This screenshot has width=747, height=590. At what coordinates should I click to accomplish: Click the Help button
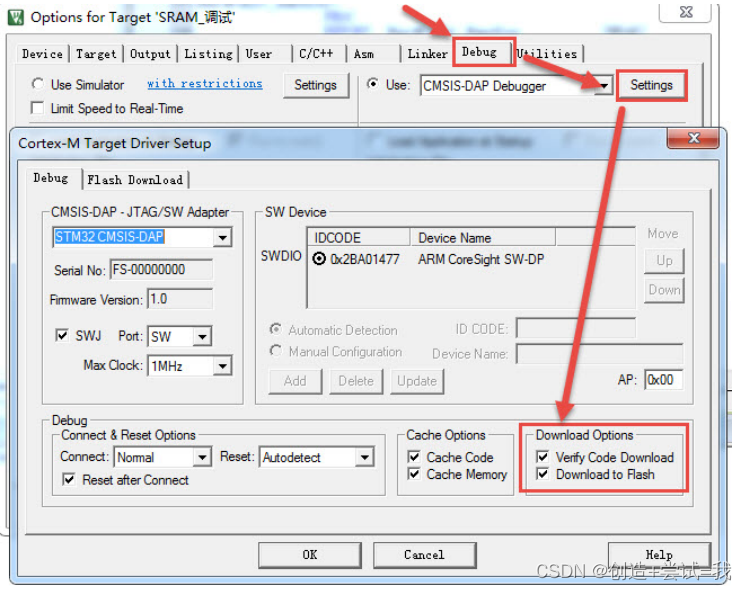(x=659, y=555)
